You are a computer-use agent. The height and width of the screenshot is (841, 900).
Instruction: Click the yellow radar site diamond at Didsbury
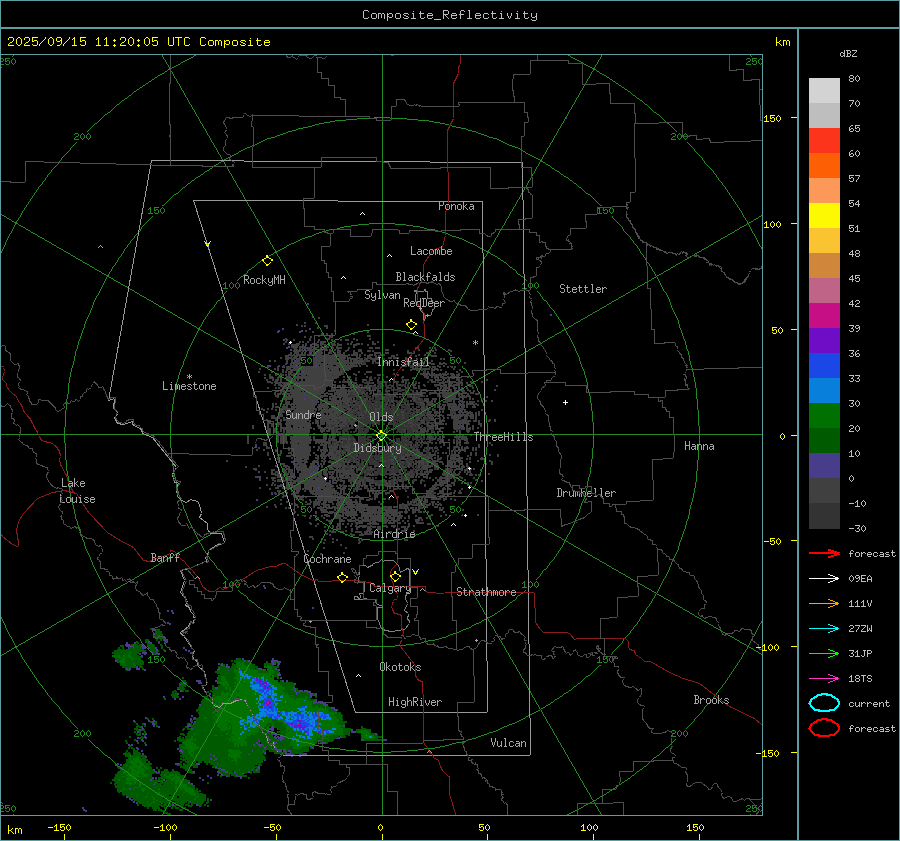pos(381,436)
